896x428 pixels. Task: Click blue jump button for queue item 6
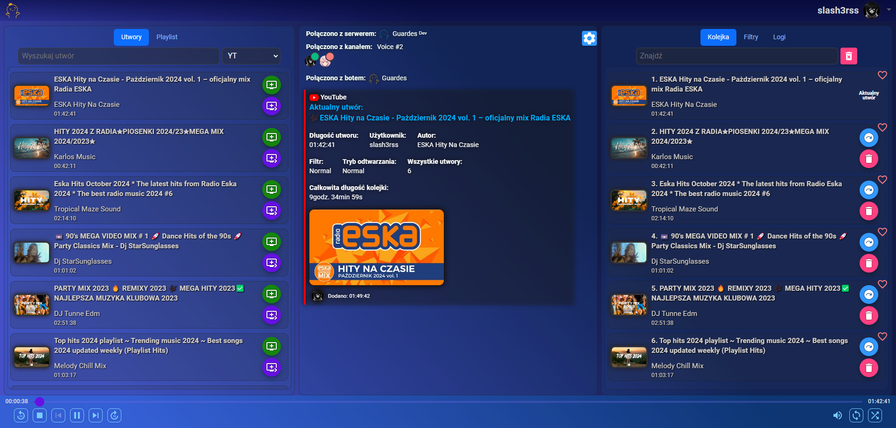pos(869,347)
